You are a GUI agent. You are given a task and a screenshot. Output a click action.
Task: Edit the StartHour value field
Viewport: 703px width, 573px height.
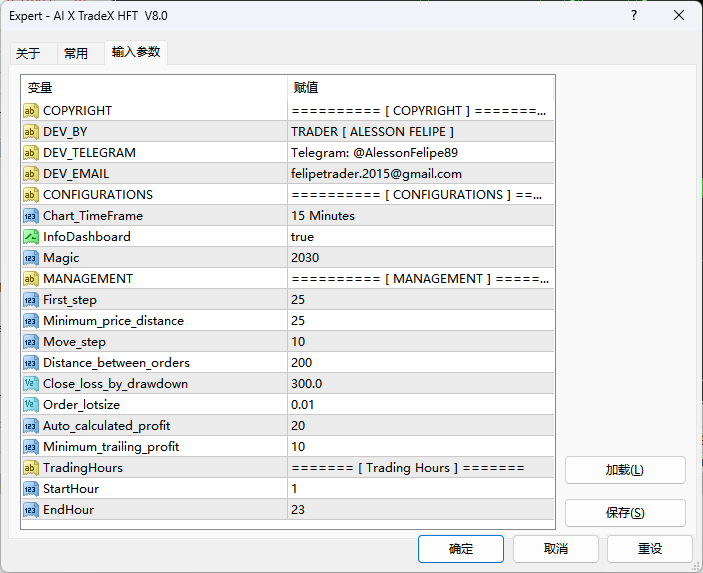coord(420,489)
